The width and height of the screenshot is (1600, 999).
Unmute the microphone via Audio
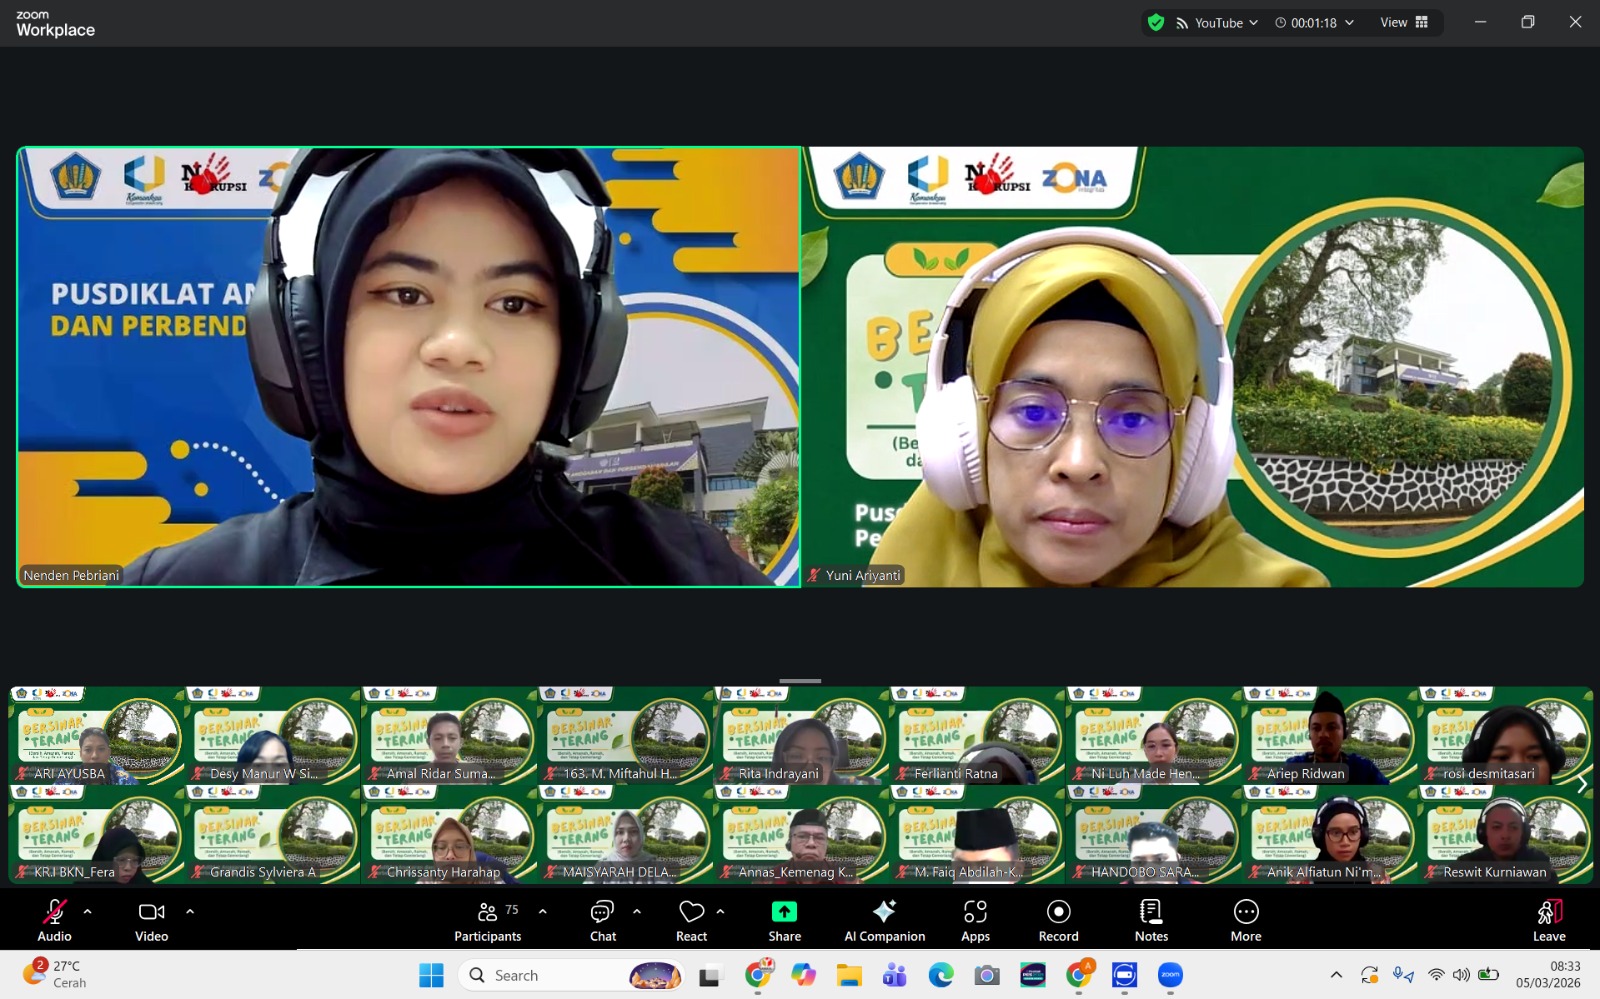54,920
